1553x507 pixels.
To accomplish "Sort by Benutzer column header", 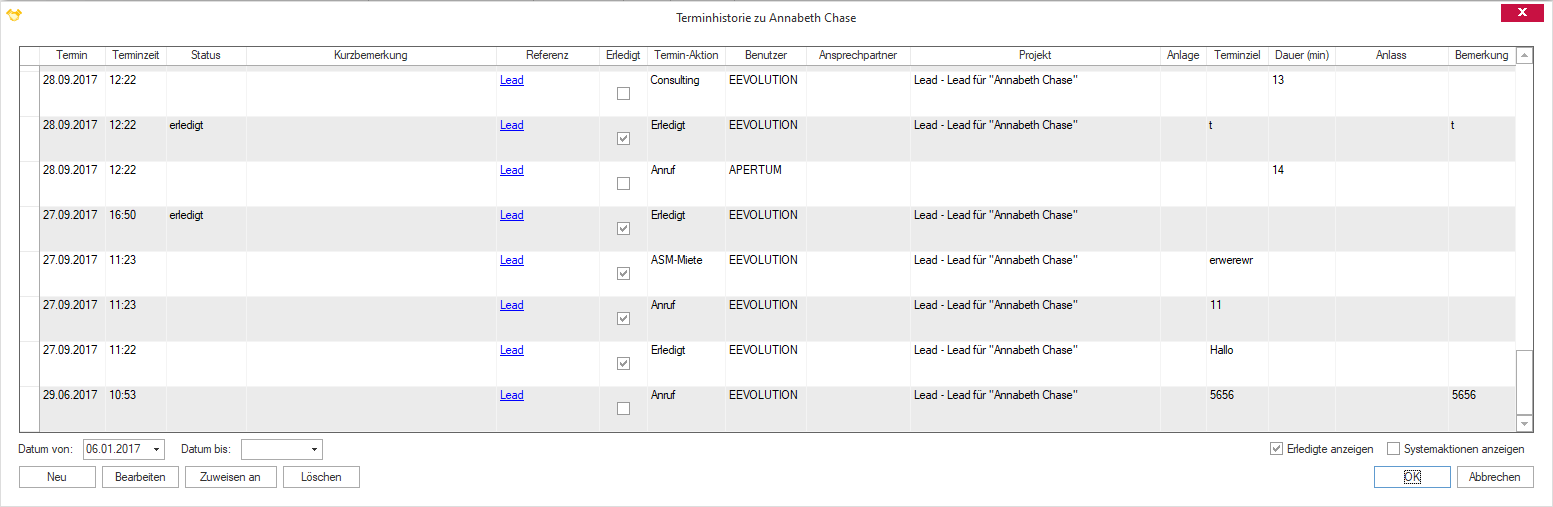I will click(x=766, y=55).
